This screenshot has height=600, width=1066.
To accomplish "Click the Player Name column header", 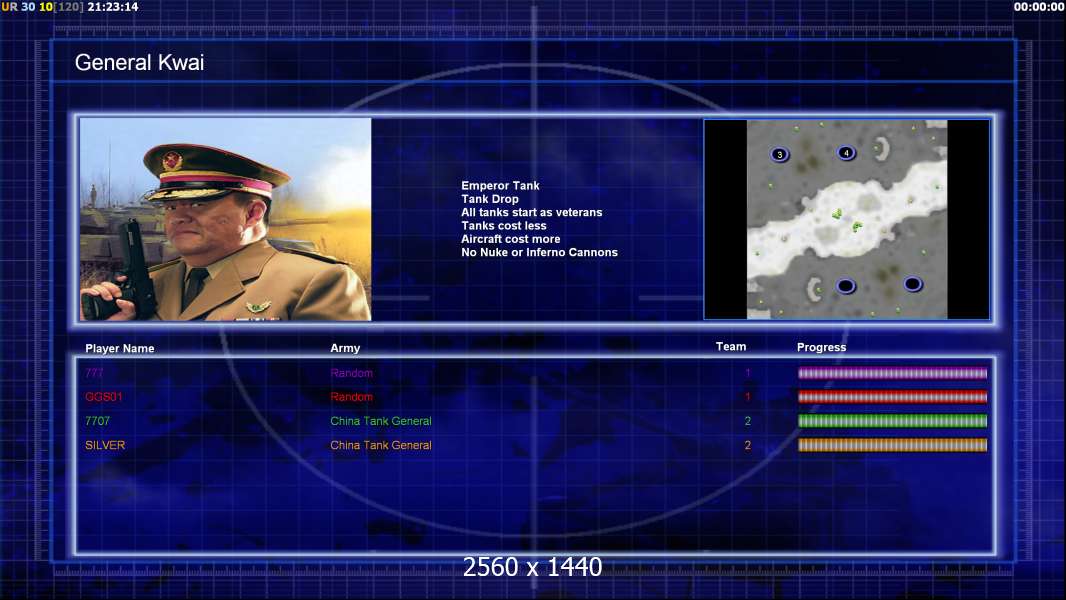I will [x=120, y=349].
